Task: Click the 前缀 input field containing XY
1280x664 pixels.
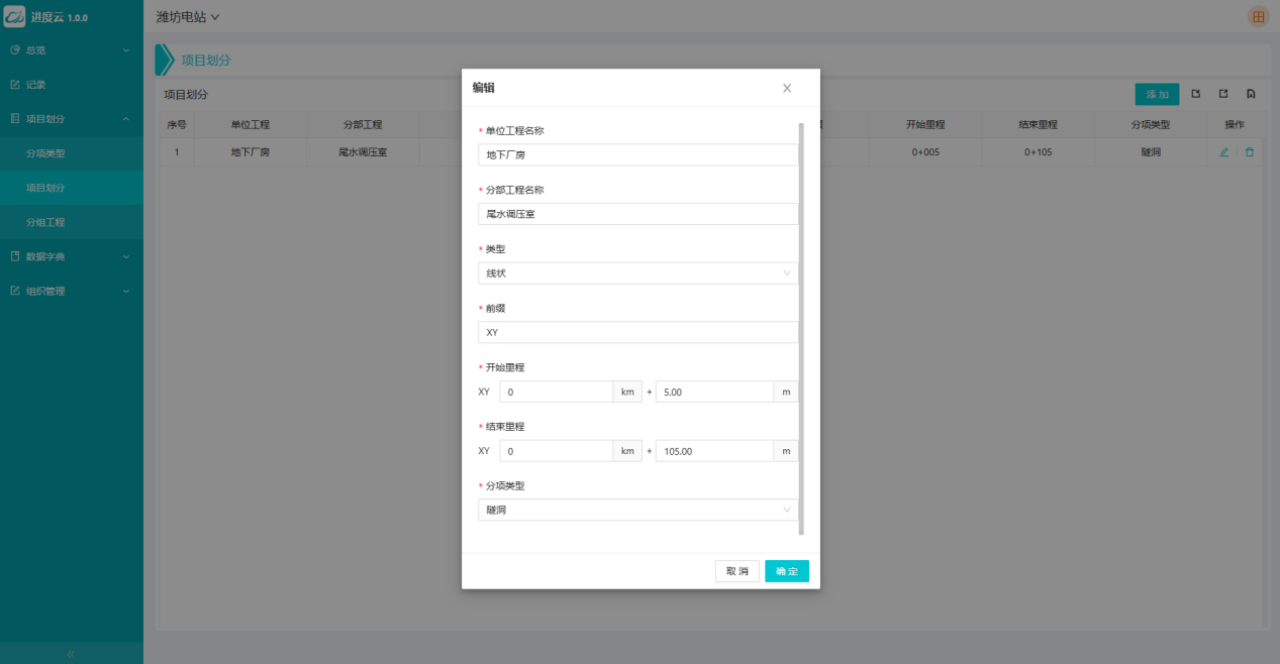Action: 638,332
